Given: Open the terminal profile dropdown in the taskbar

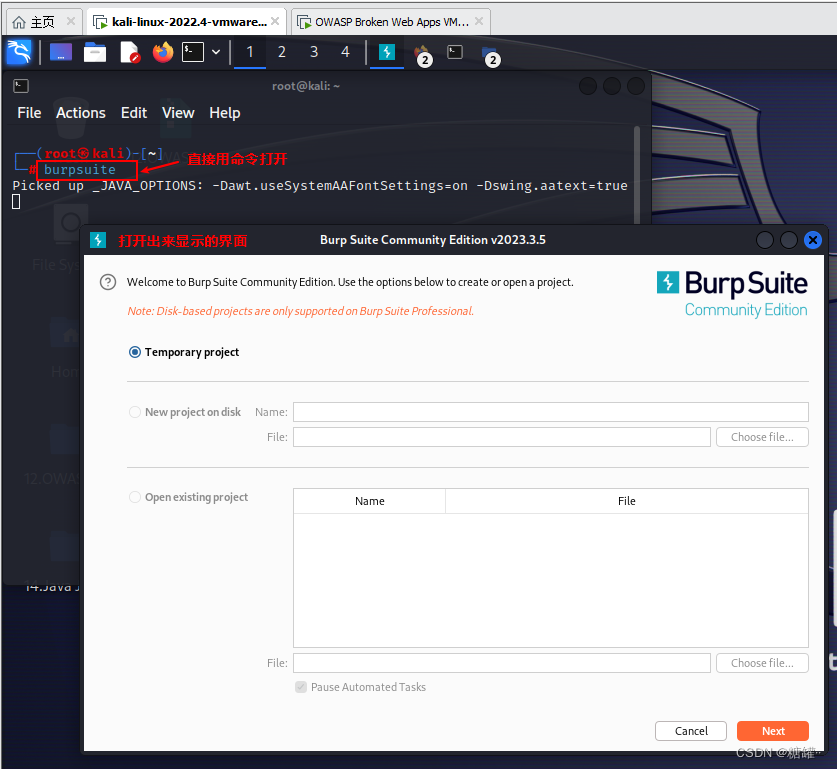Looking at the screenshot, I should pyautogui.click(x=215, y=53).
